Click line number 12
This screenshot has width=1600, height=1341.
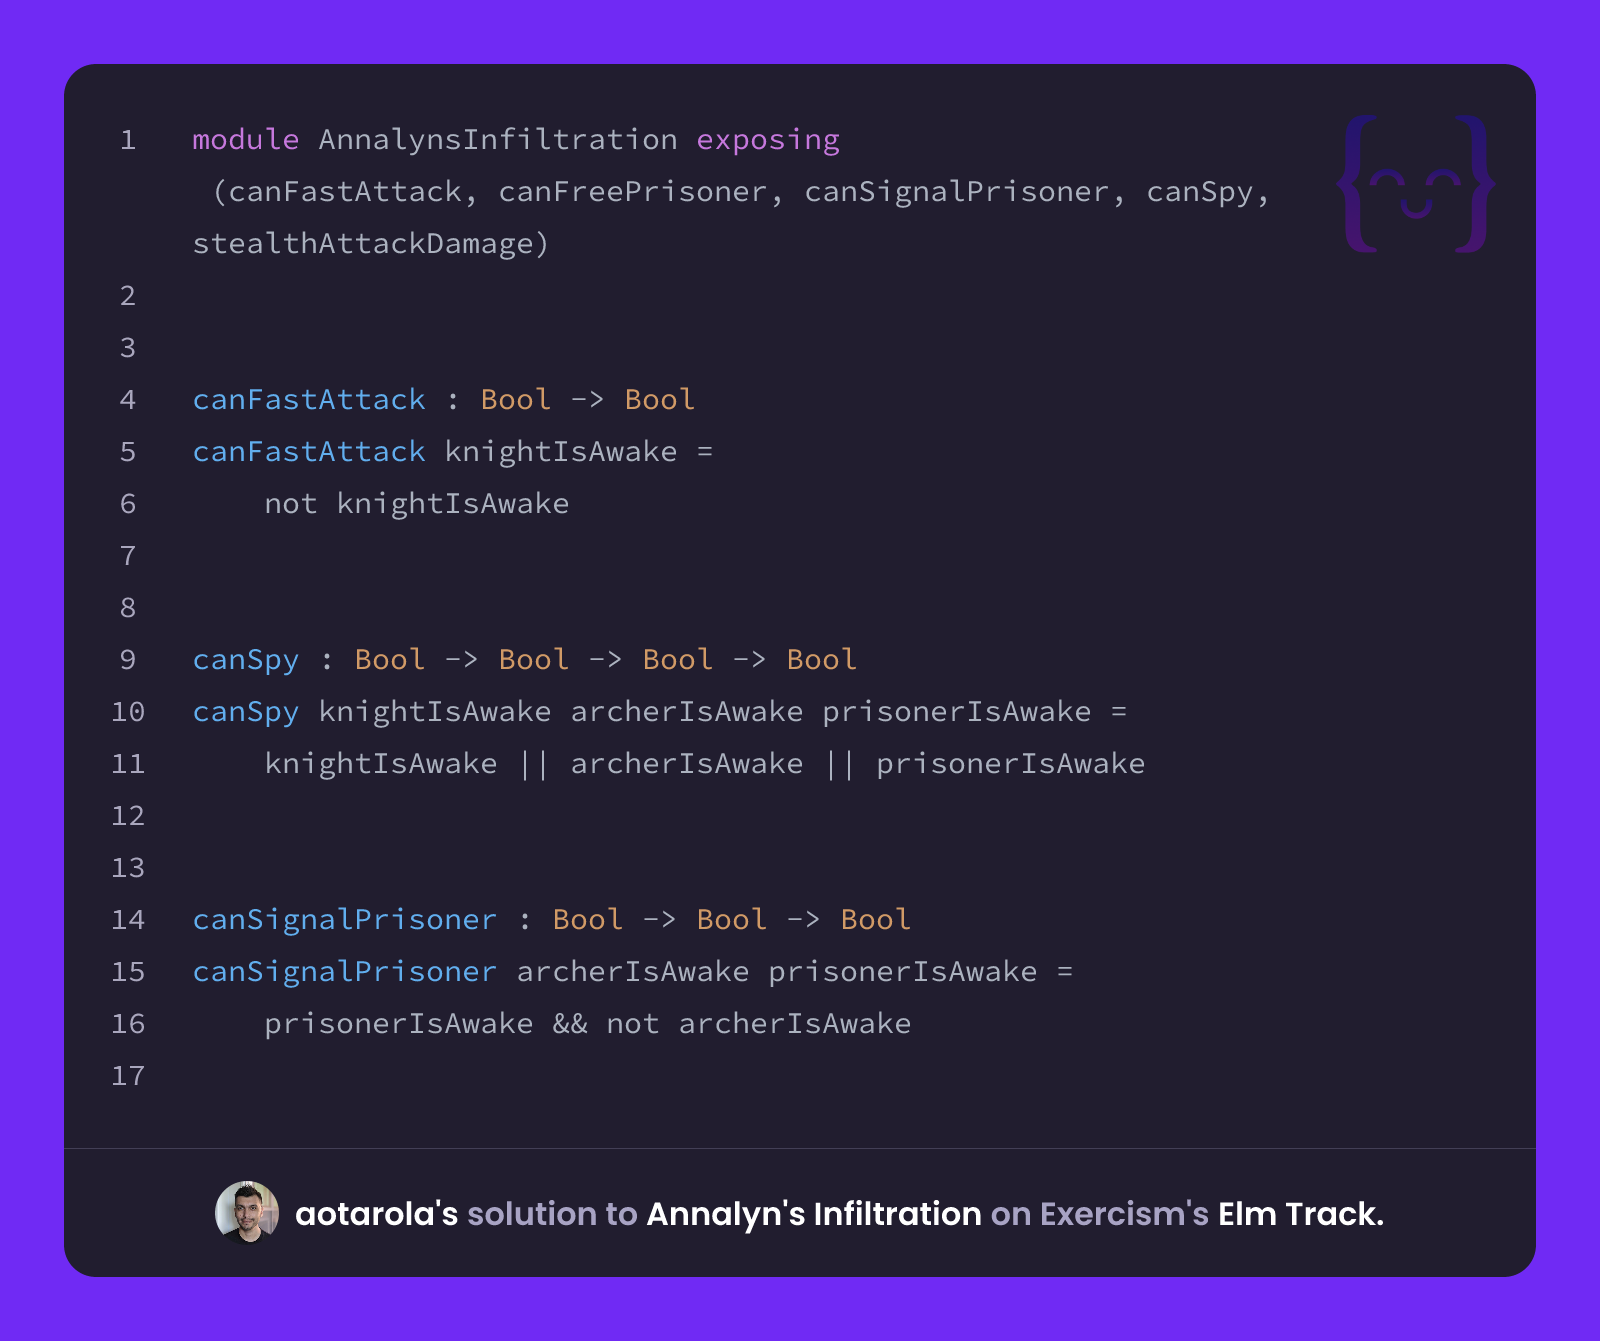click(128, 816)
